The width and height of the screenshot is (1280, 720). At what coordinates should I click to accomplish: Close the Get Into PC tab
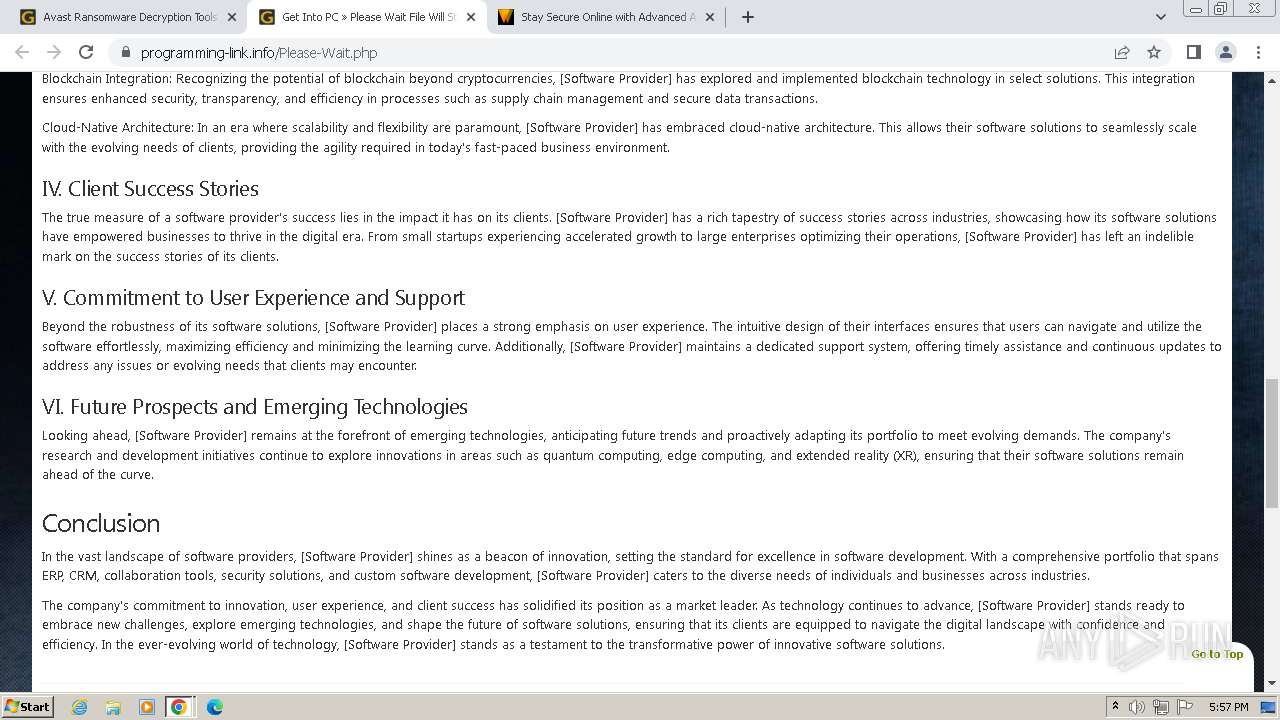pyautogui.click(x=471, y=17)
